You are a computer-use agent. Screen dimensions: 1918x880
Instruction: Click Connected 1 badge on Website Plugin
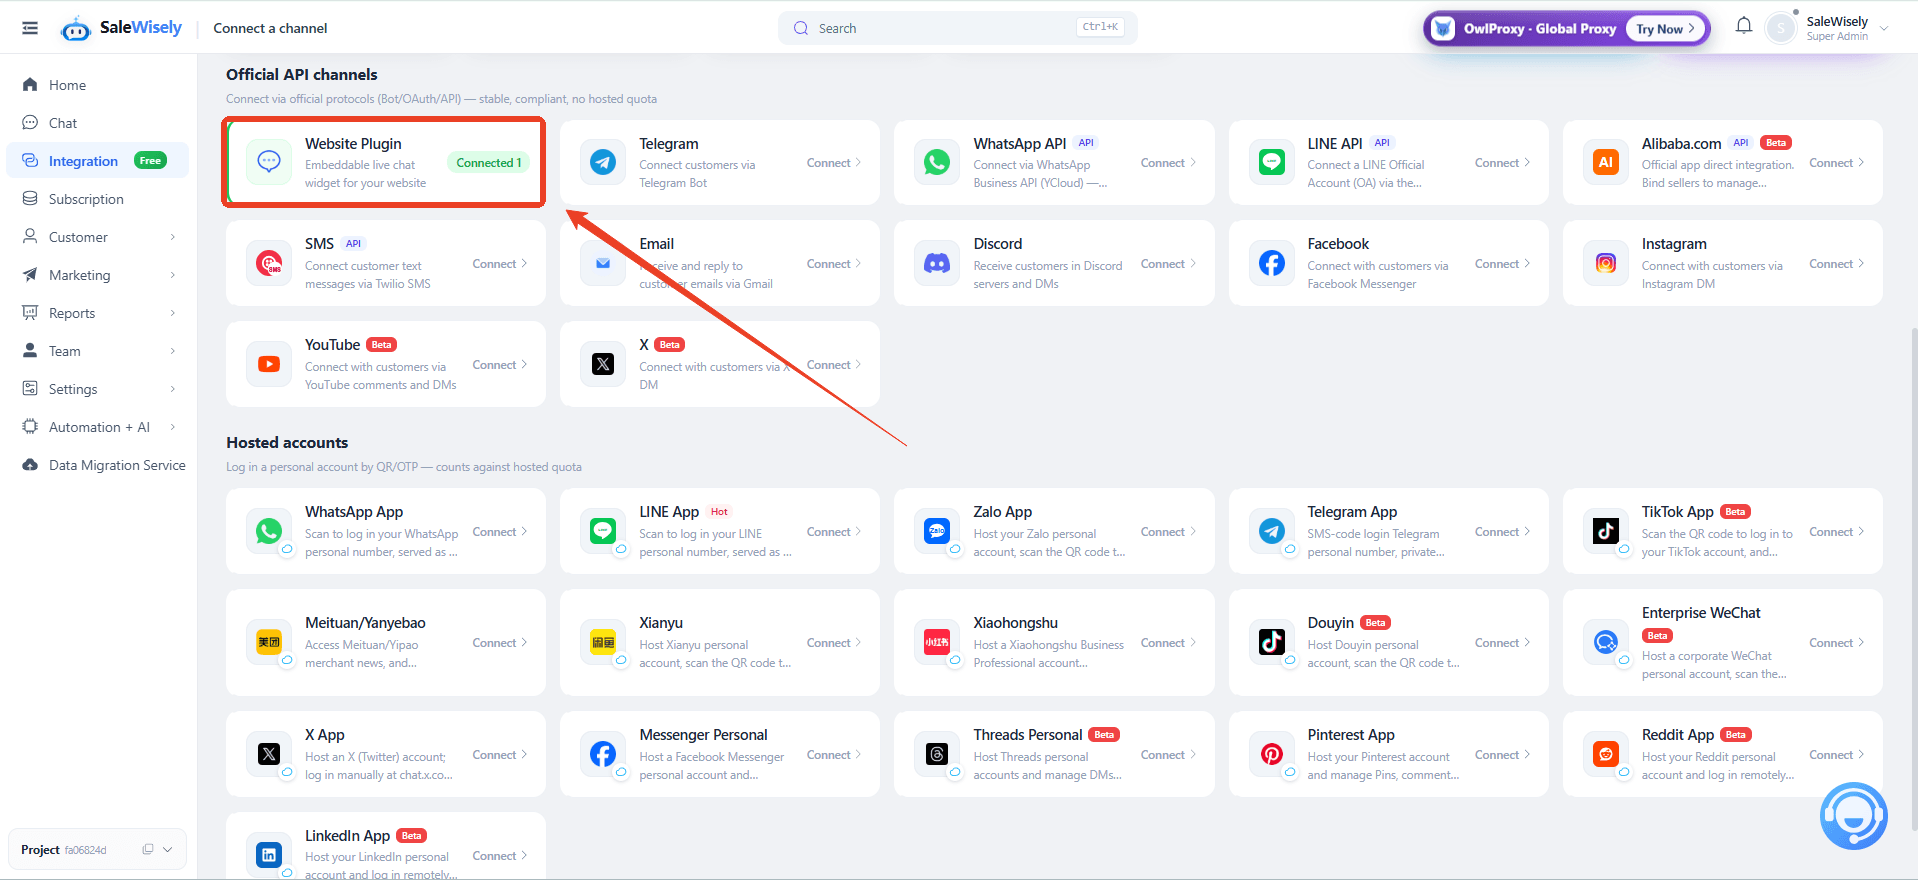pos(489,163)
